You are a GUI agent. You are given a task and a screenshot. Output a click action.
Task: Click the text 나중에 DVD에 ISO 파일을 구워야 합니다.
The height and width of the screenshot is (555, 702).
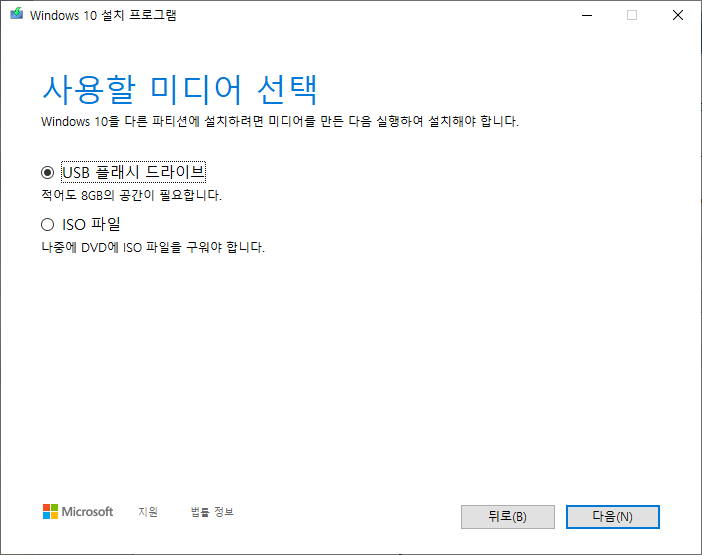[x=153, y=247]
